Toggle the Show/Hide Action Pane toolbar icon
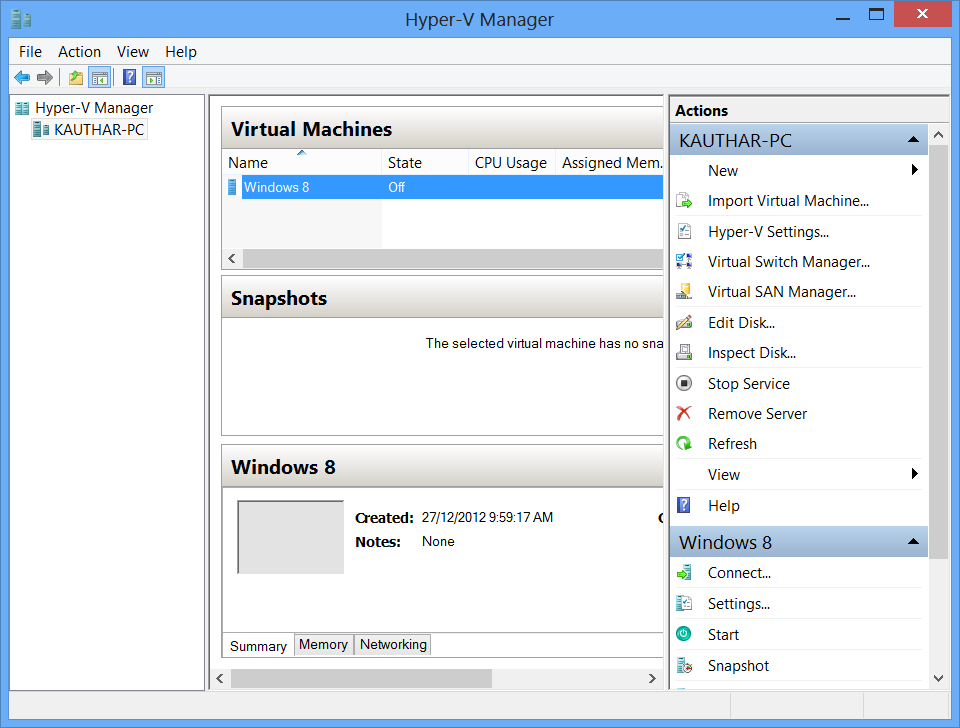This screenshot has width=960, height=728. (154, 78)
